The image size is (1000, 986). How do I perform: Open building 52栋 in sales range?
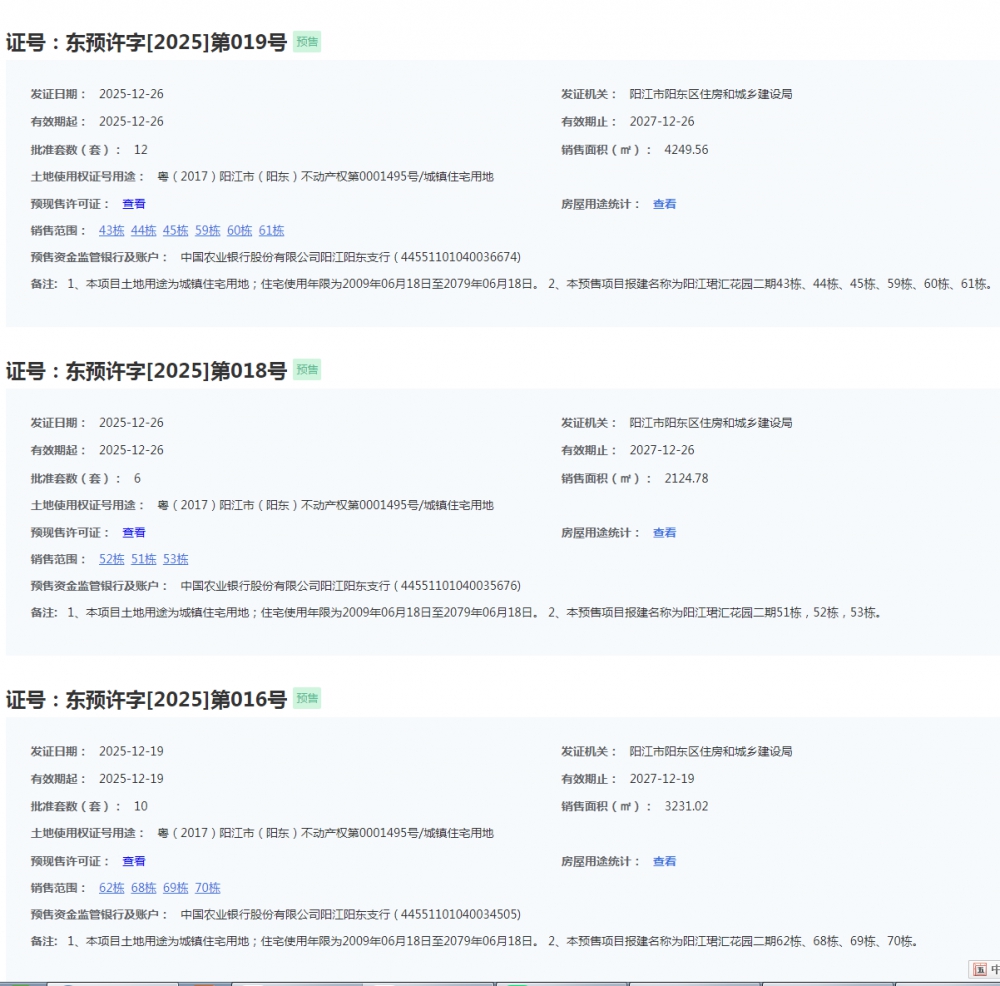[112, 559]
